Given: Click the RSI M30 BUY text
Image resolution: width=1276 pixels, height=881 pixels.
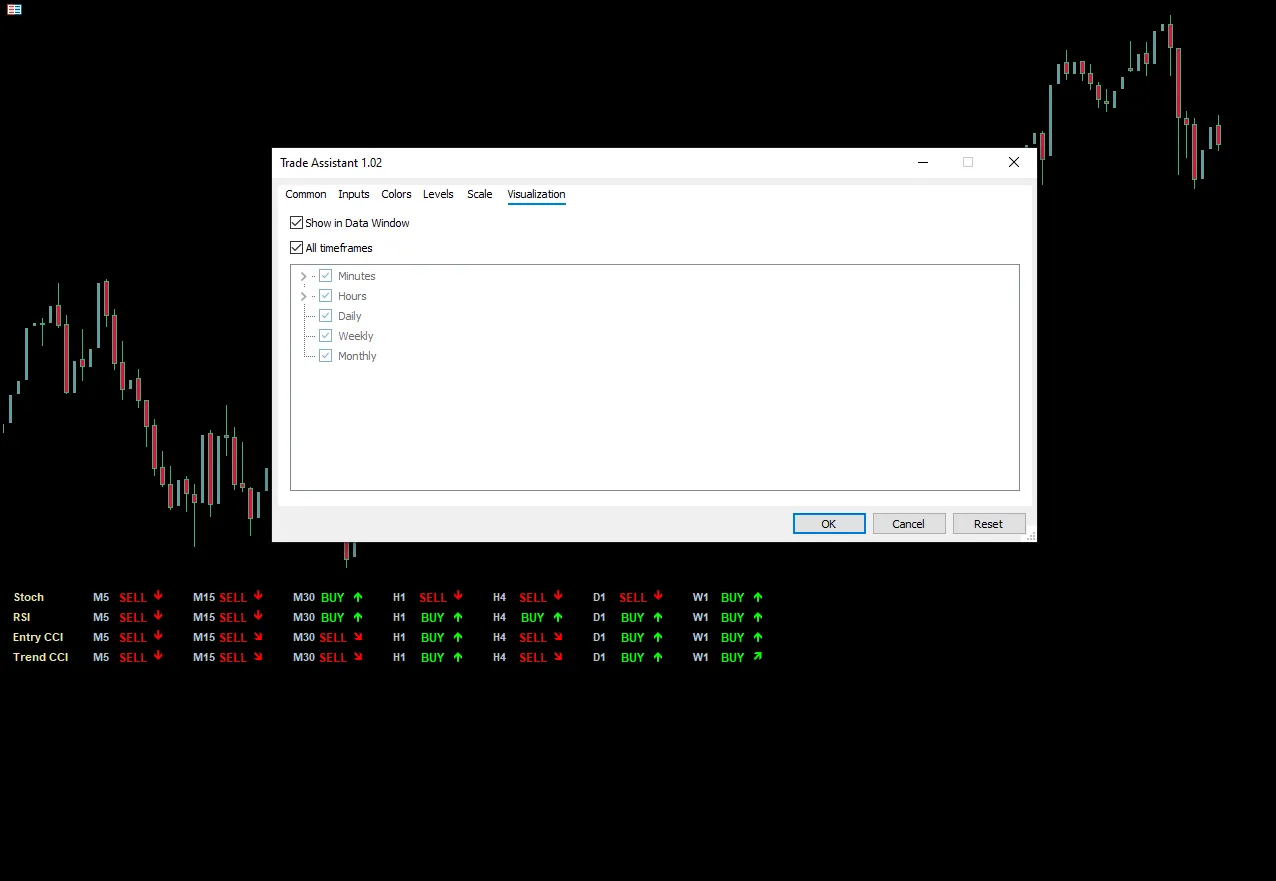Looking at the screenshot, I should pyautogui.click(x=333, y=618).
